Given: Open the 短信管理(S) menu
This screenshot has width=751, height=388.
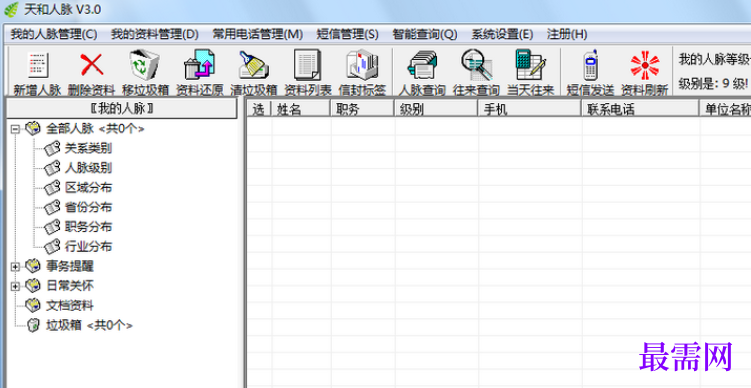Looking at the screenshot, I should coord(348,34).
